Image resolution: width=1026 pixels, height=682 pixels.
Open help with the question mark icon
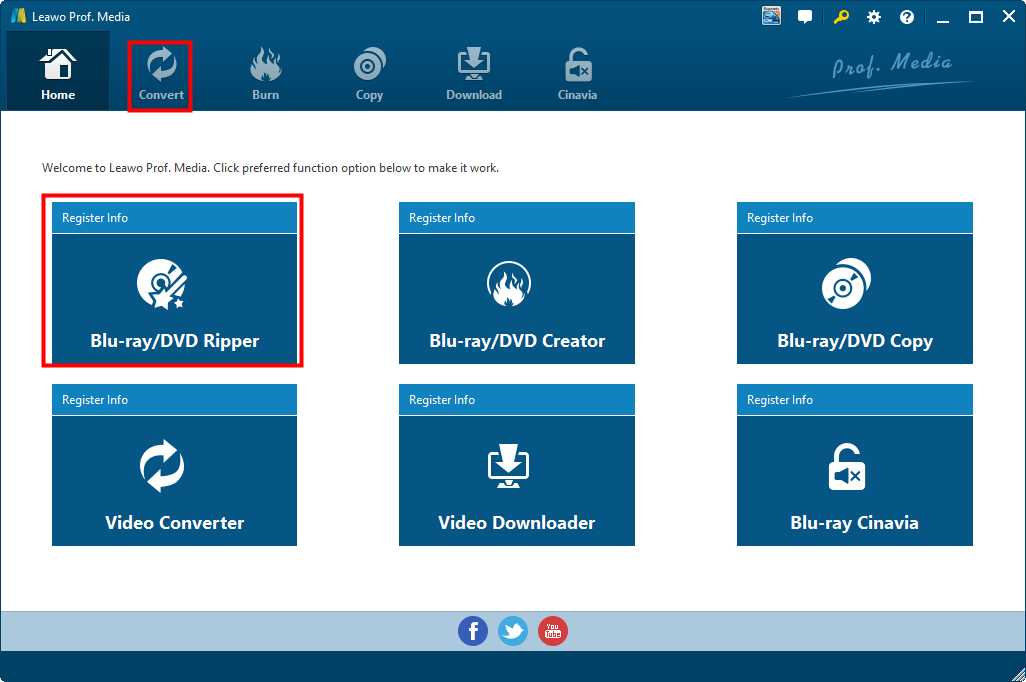[x=907, y=17]
